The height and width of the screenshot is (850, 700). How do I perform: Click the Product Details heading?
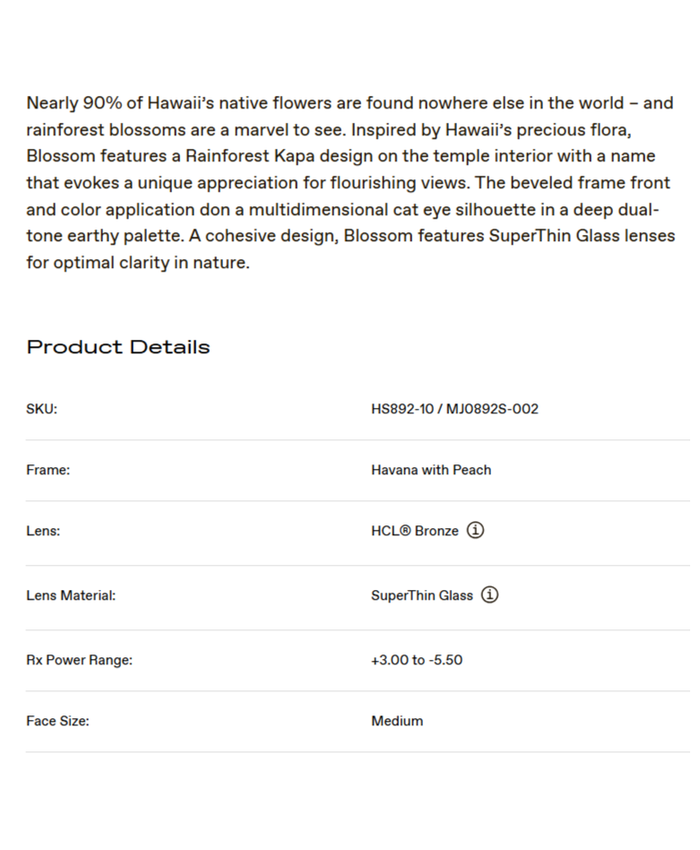[118, 347]
